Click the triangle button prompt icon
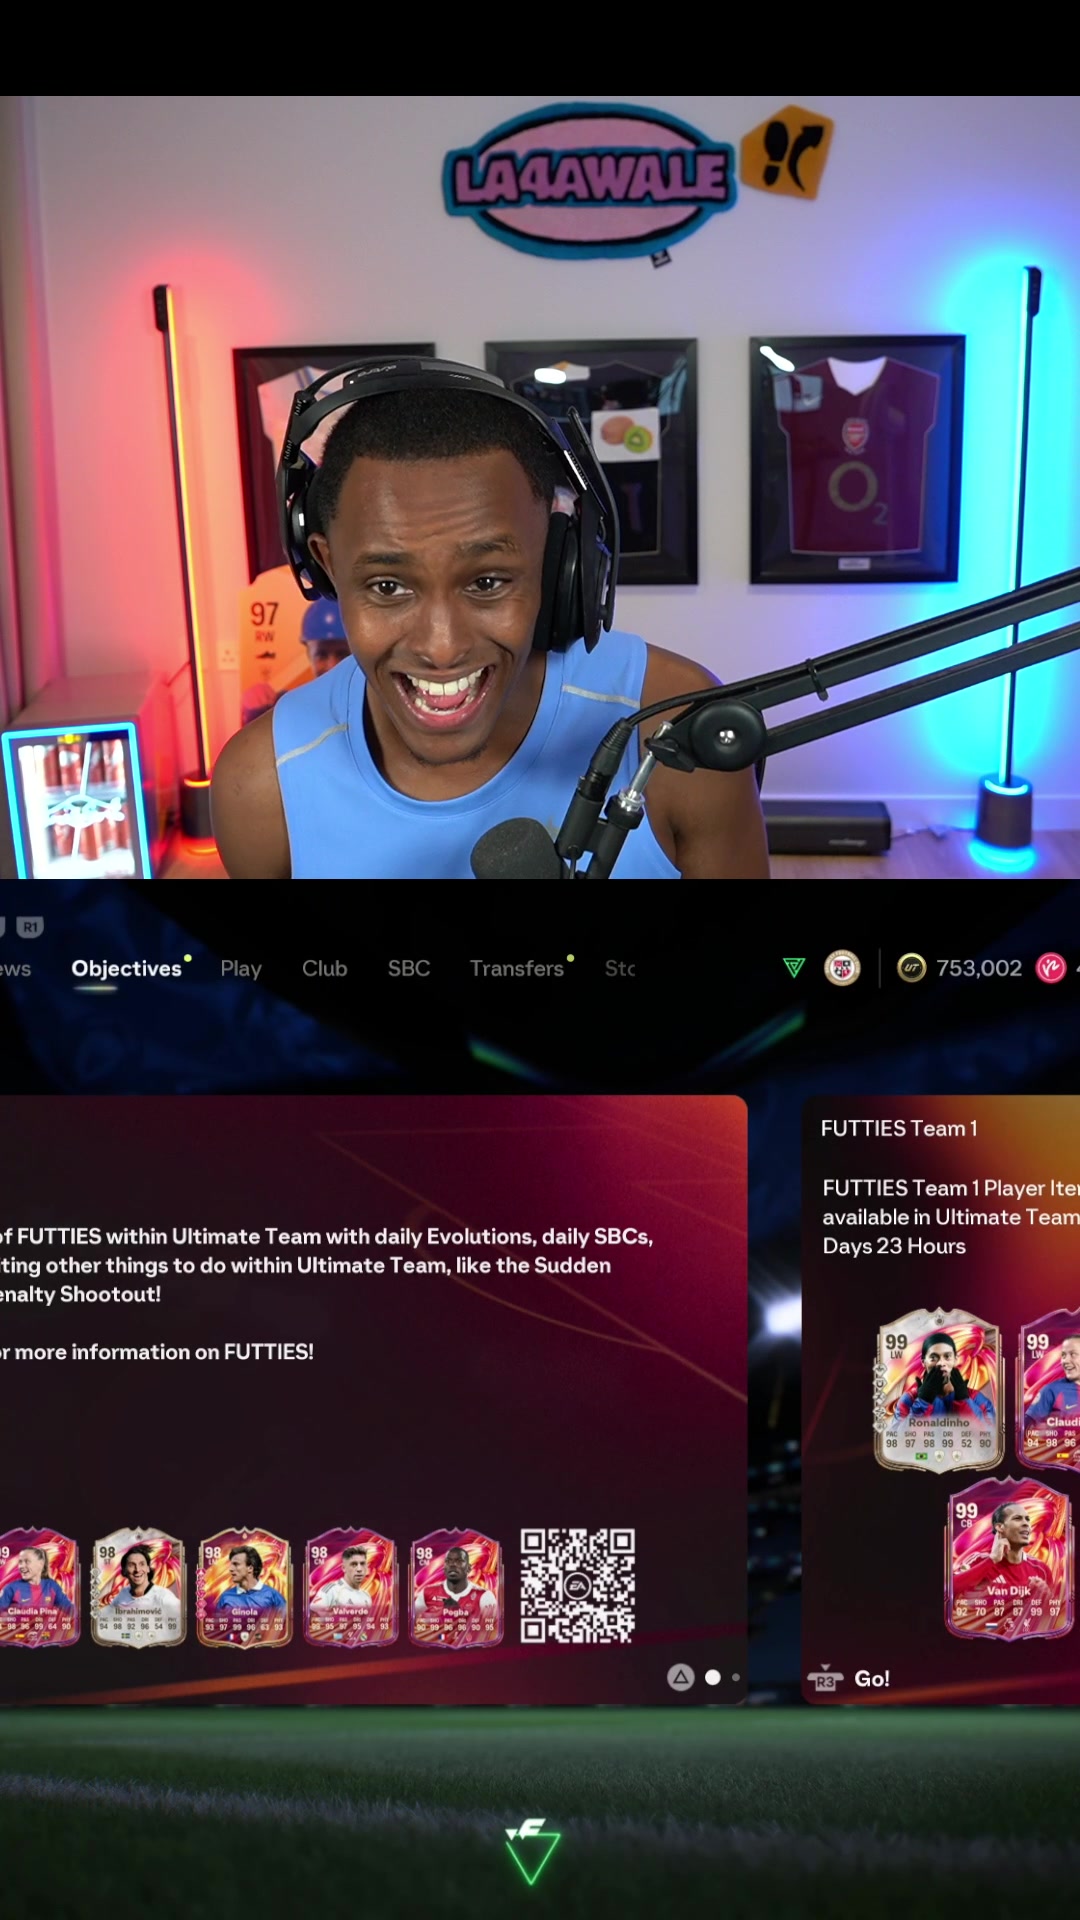This screenshot has width=1080, height=1920. click(x=681, y=1677)
